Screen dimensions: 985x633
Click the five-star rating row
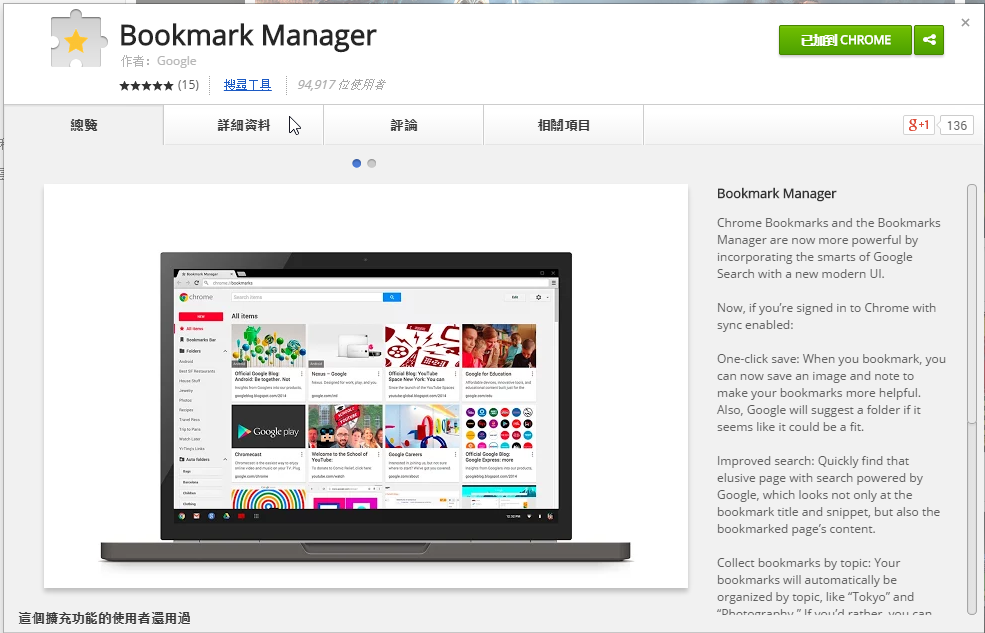click(146, 85)
